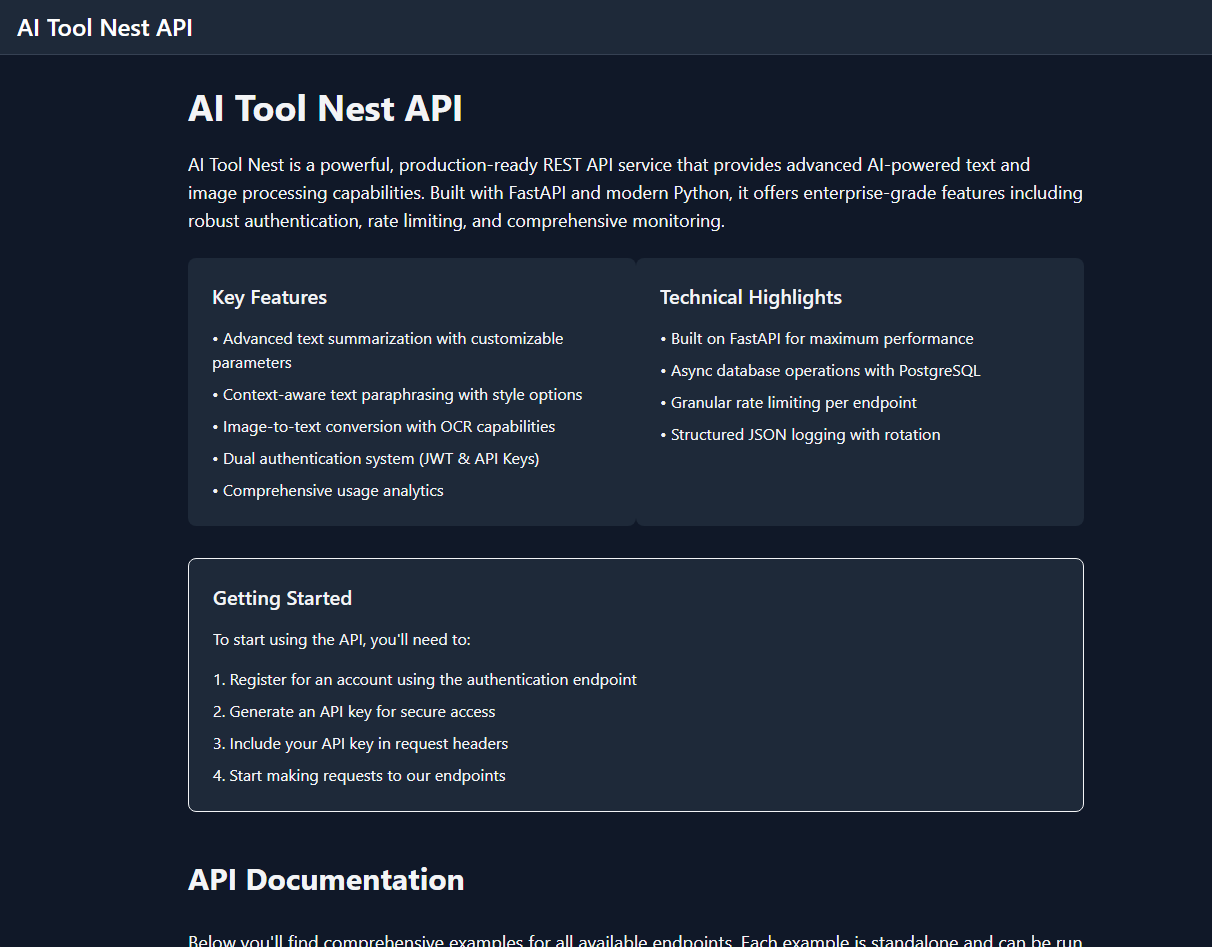Viewport: 1212px width, 947px height.
Task: Click the Key Features section heading
Action: click(x=269, y=297)
